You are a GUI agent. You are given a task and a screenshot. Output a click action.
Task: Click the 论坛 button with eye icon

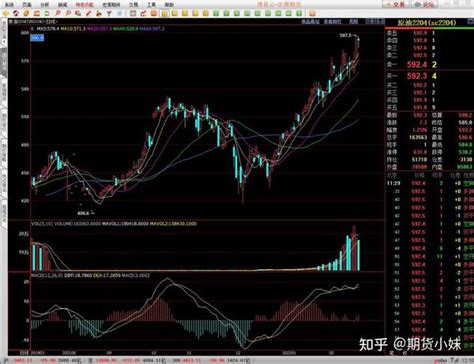coord(425,5)
